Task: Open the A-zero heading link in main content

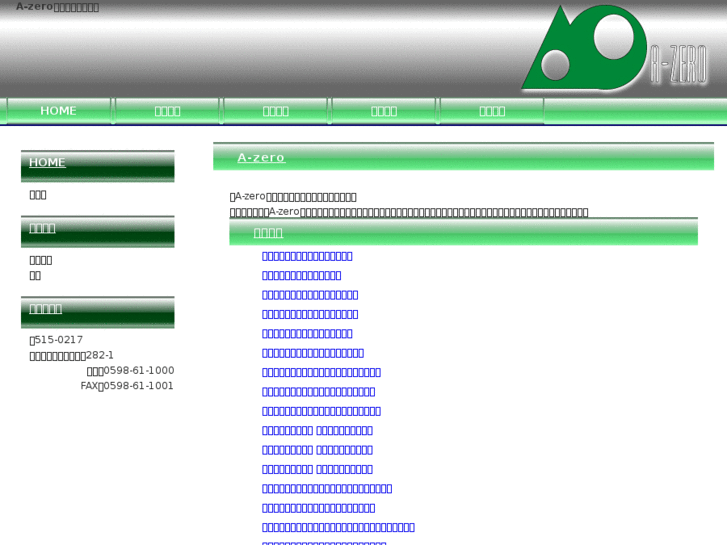Action: [x=261, y=158]
